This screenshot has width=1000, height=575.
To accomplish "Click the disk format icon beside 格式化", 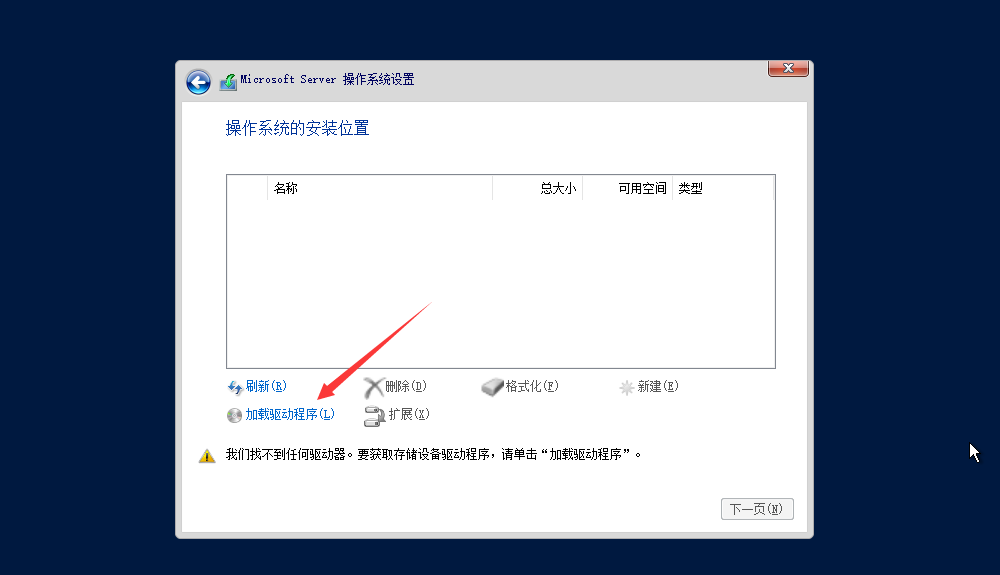I will [492, 387].
